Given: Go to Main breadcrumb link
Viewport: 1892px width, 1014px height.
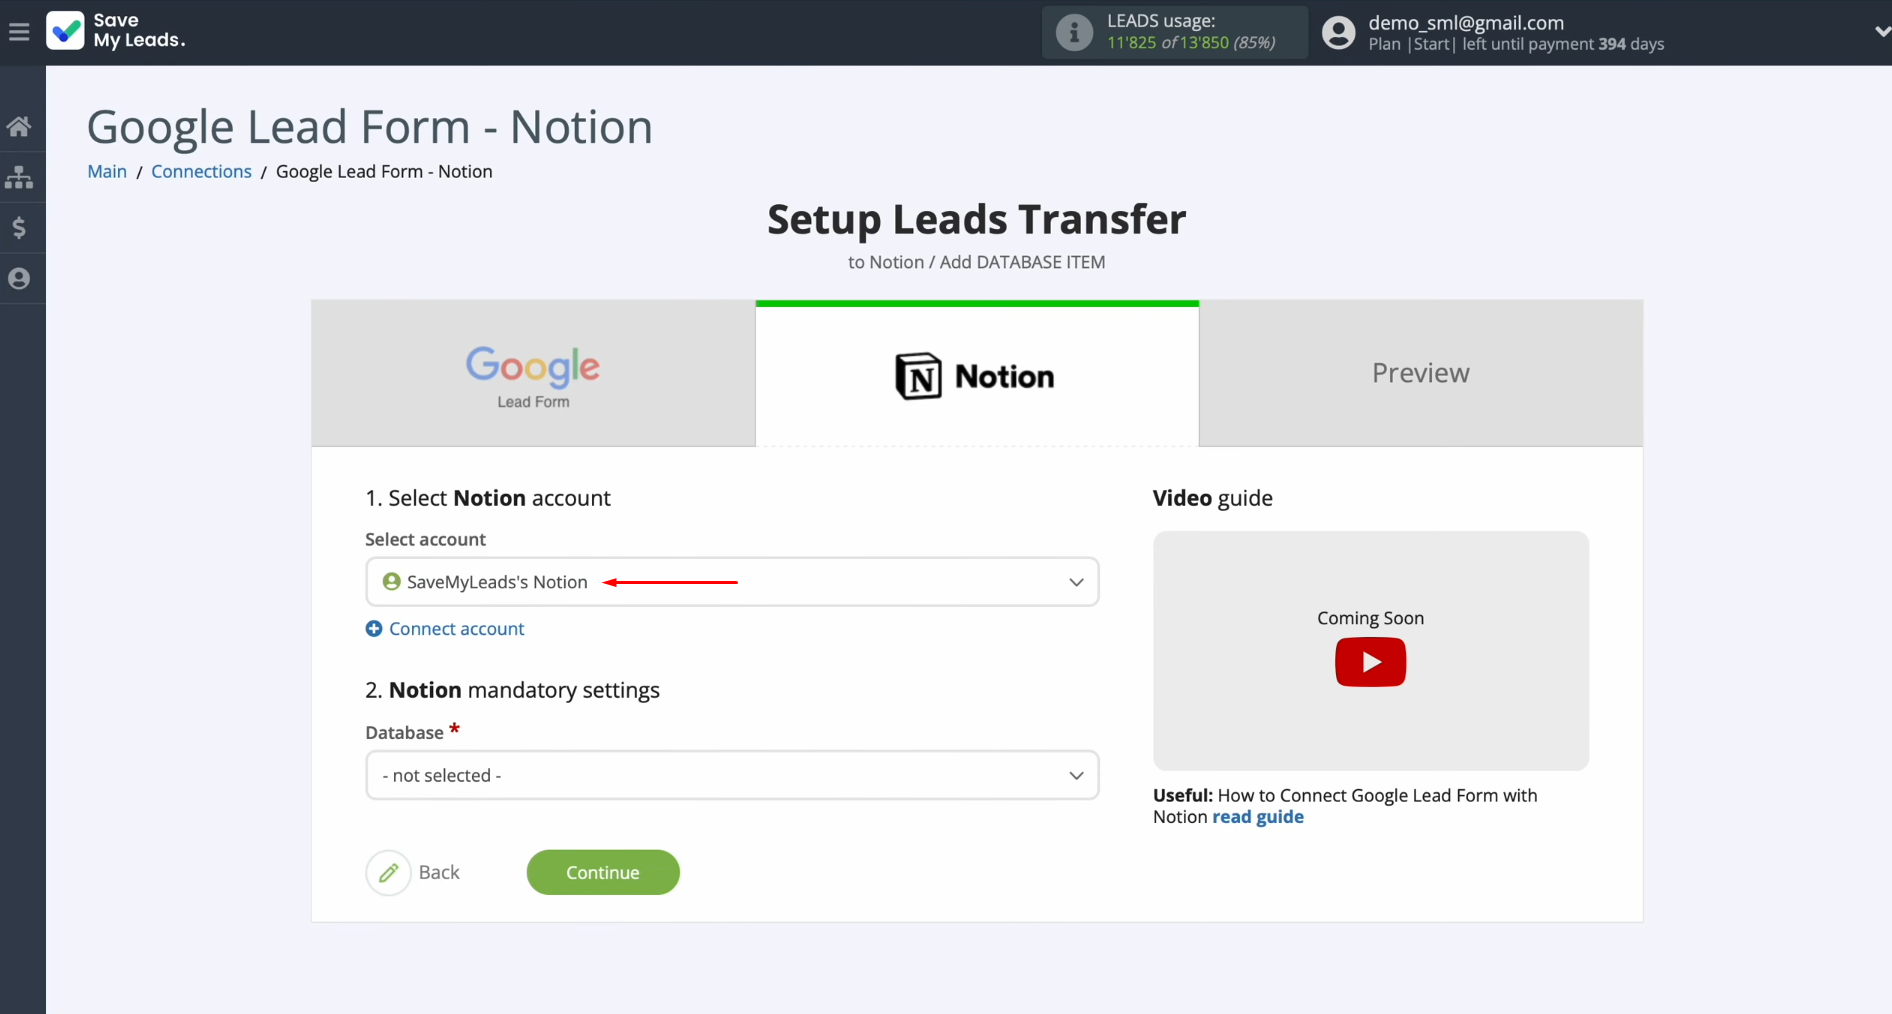Looking at the screenshot, I should (x=107, y=171).
